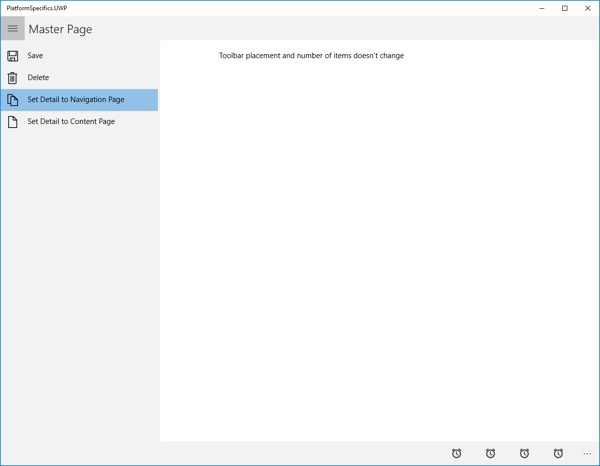Choose Set Detail to Content Page
600x466 pixels.
79,122
